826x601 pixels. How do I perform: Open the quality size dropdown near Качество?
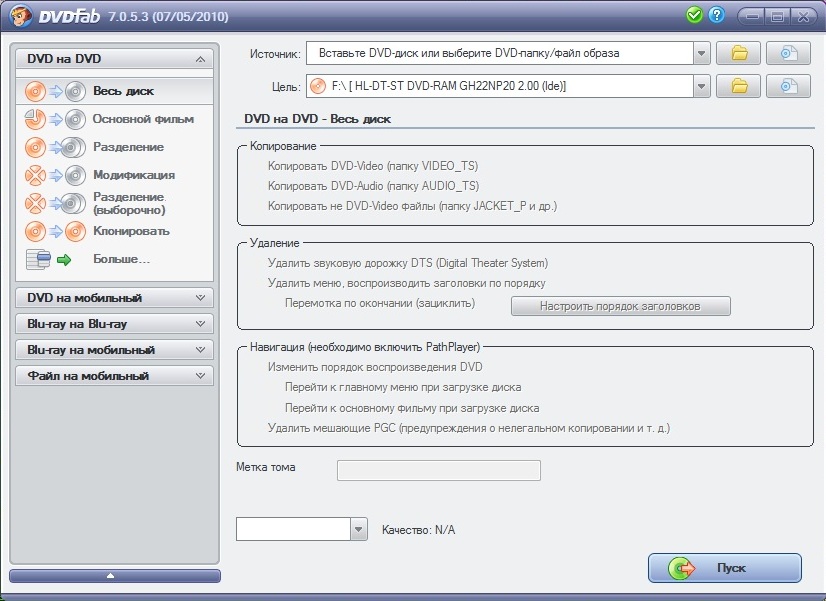(x=359, y=529)
